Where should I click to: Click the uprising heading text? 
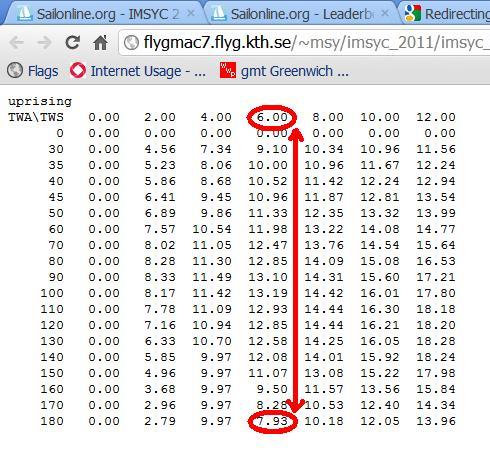pyautogui.click(x=40, y=101)
